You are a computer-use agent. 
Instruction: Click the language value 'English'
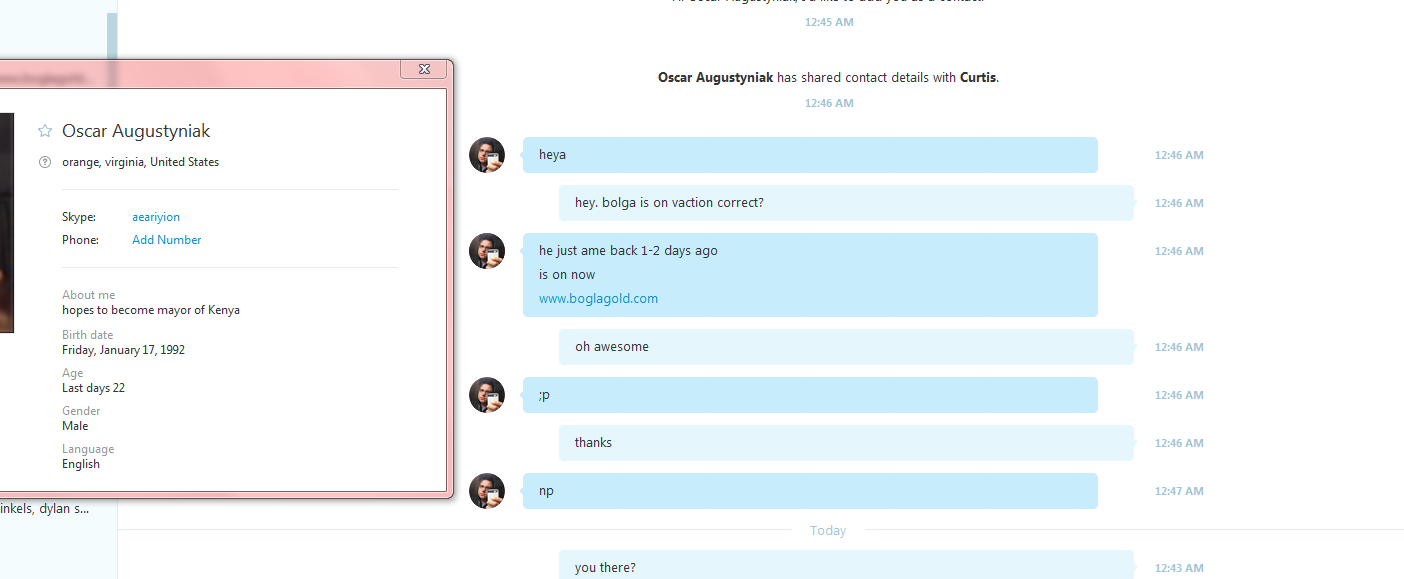pyautogui.click(x=81, y=464)
